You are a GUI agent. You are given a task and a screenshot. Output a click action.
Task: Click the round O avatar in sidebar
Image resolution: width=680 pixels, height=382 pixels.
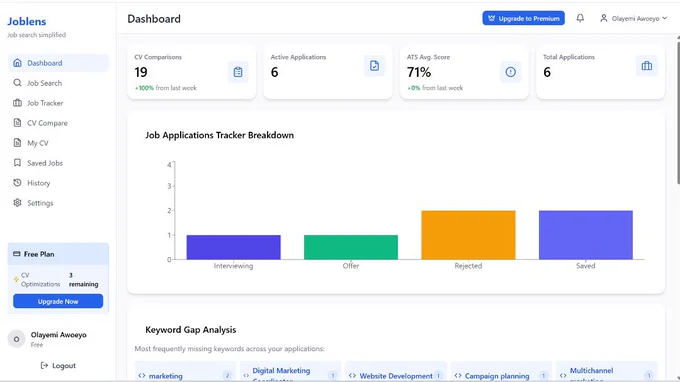[x=16, y=339]
